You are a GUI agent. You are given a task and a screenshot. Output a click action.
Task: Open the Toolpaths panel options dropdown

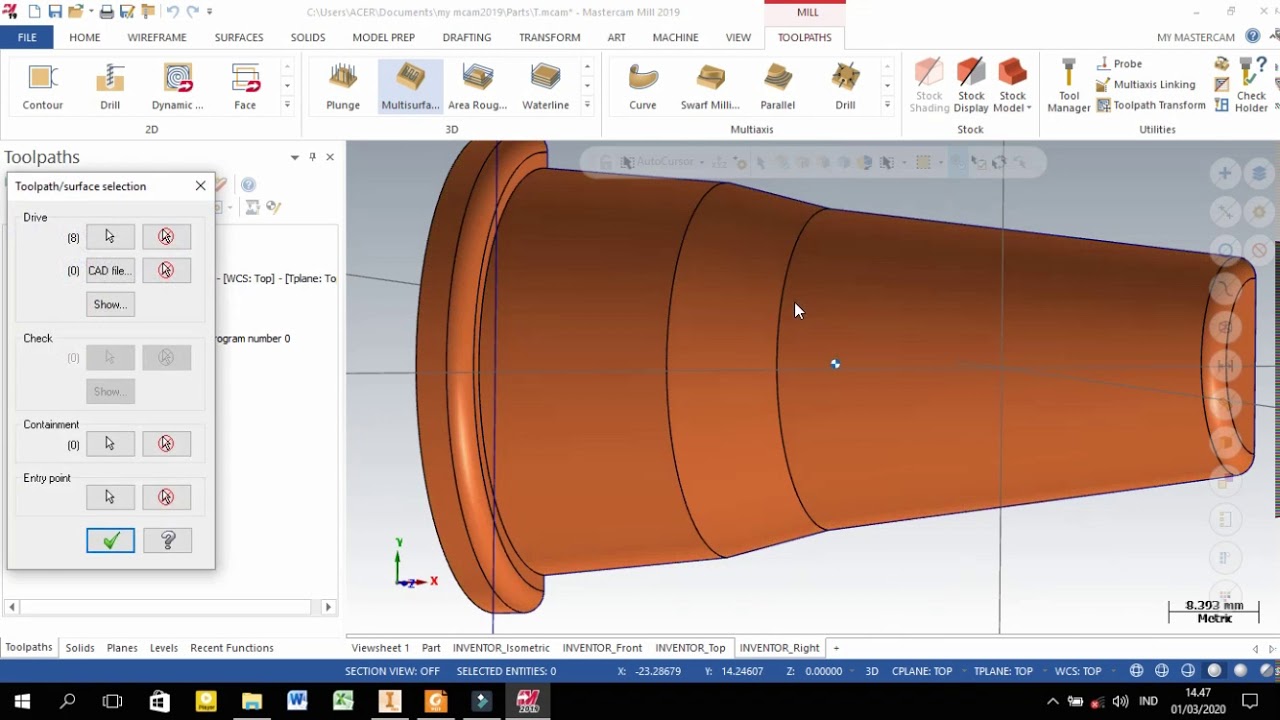pos(295,157)
